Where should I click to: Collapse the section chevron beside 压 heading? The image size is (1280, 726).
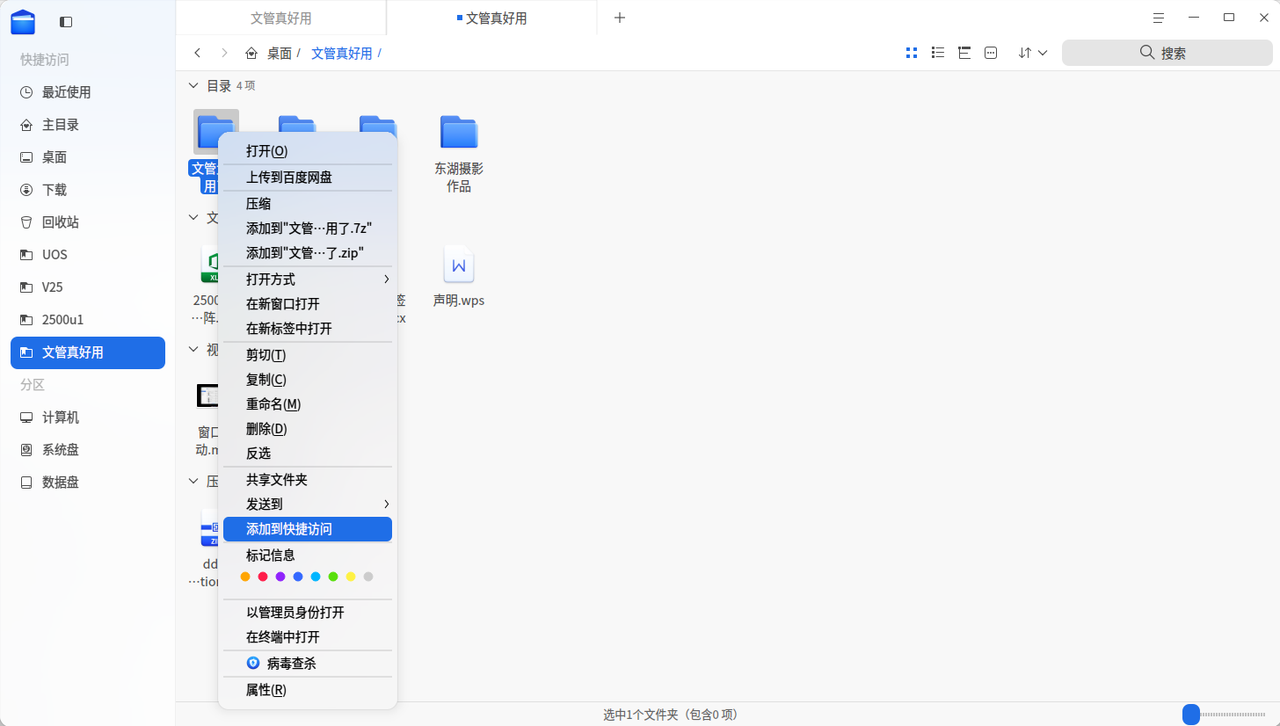click(194, 481)
